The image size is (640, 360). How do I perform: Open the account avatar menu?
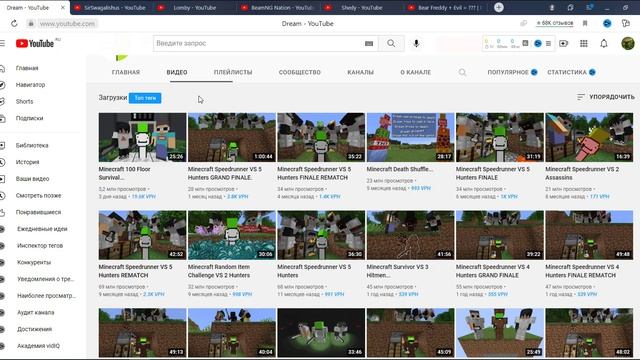[x=627, y=43]
